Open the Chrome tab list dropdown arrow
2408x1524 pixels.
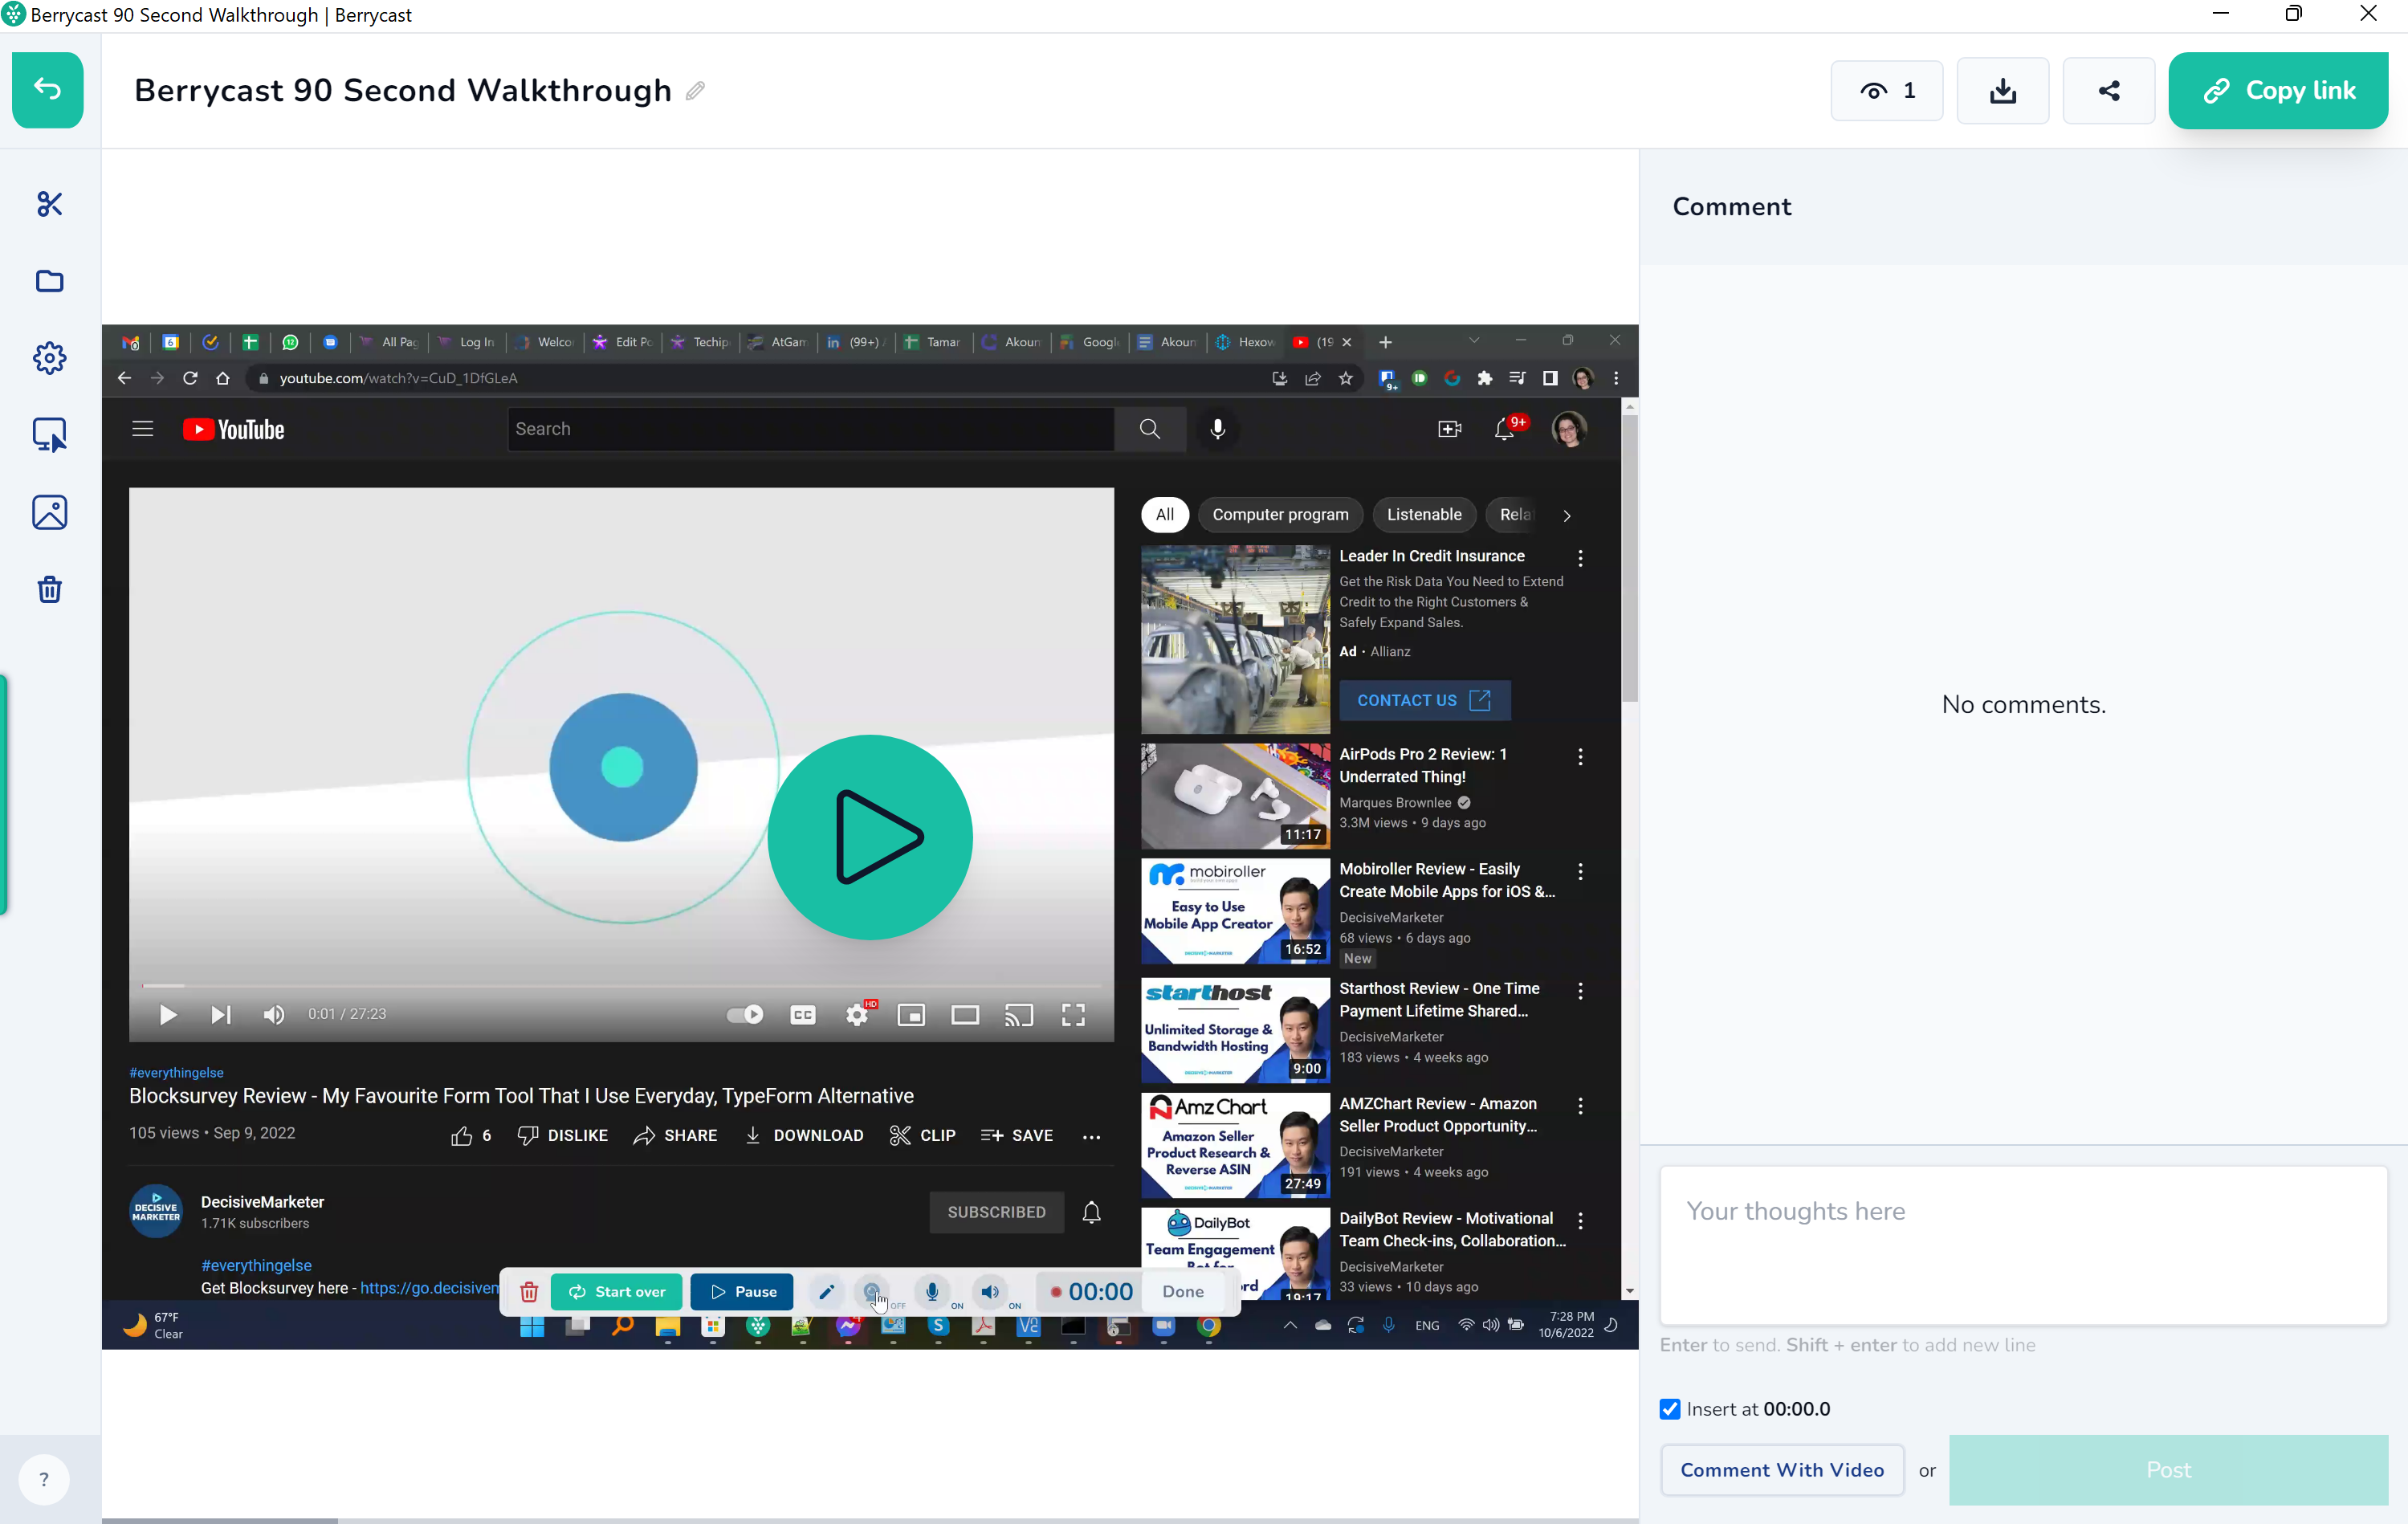click(1474, 341)
